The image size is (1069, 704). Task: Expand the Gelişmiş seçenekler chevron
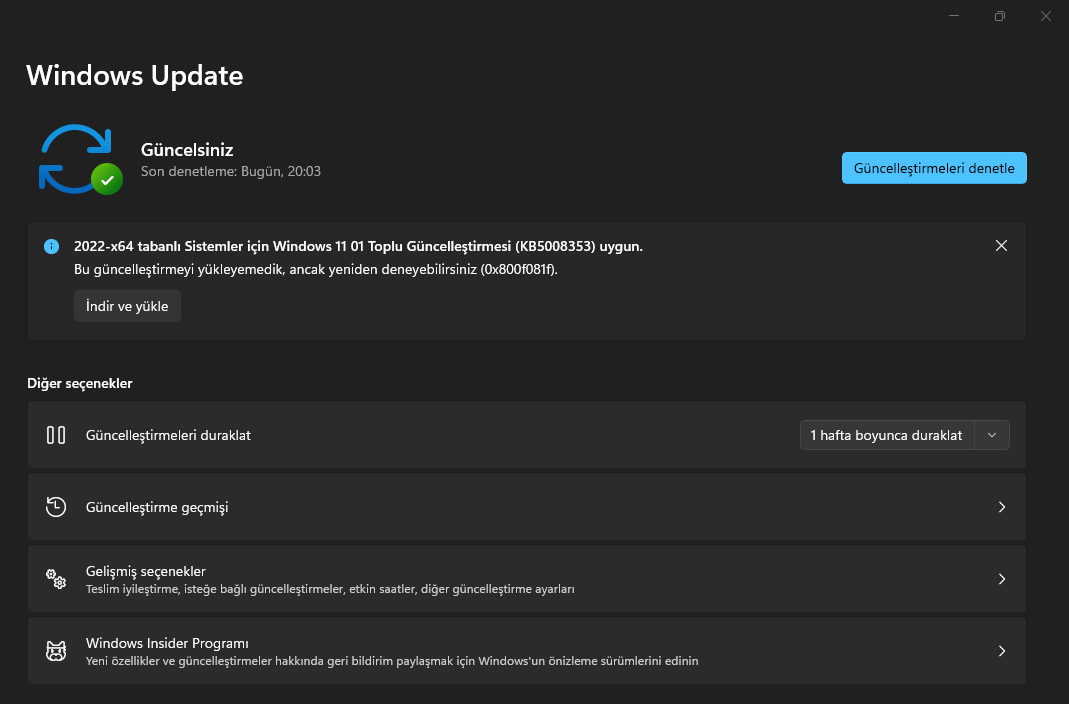click(1002, 579)
